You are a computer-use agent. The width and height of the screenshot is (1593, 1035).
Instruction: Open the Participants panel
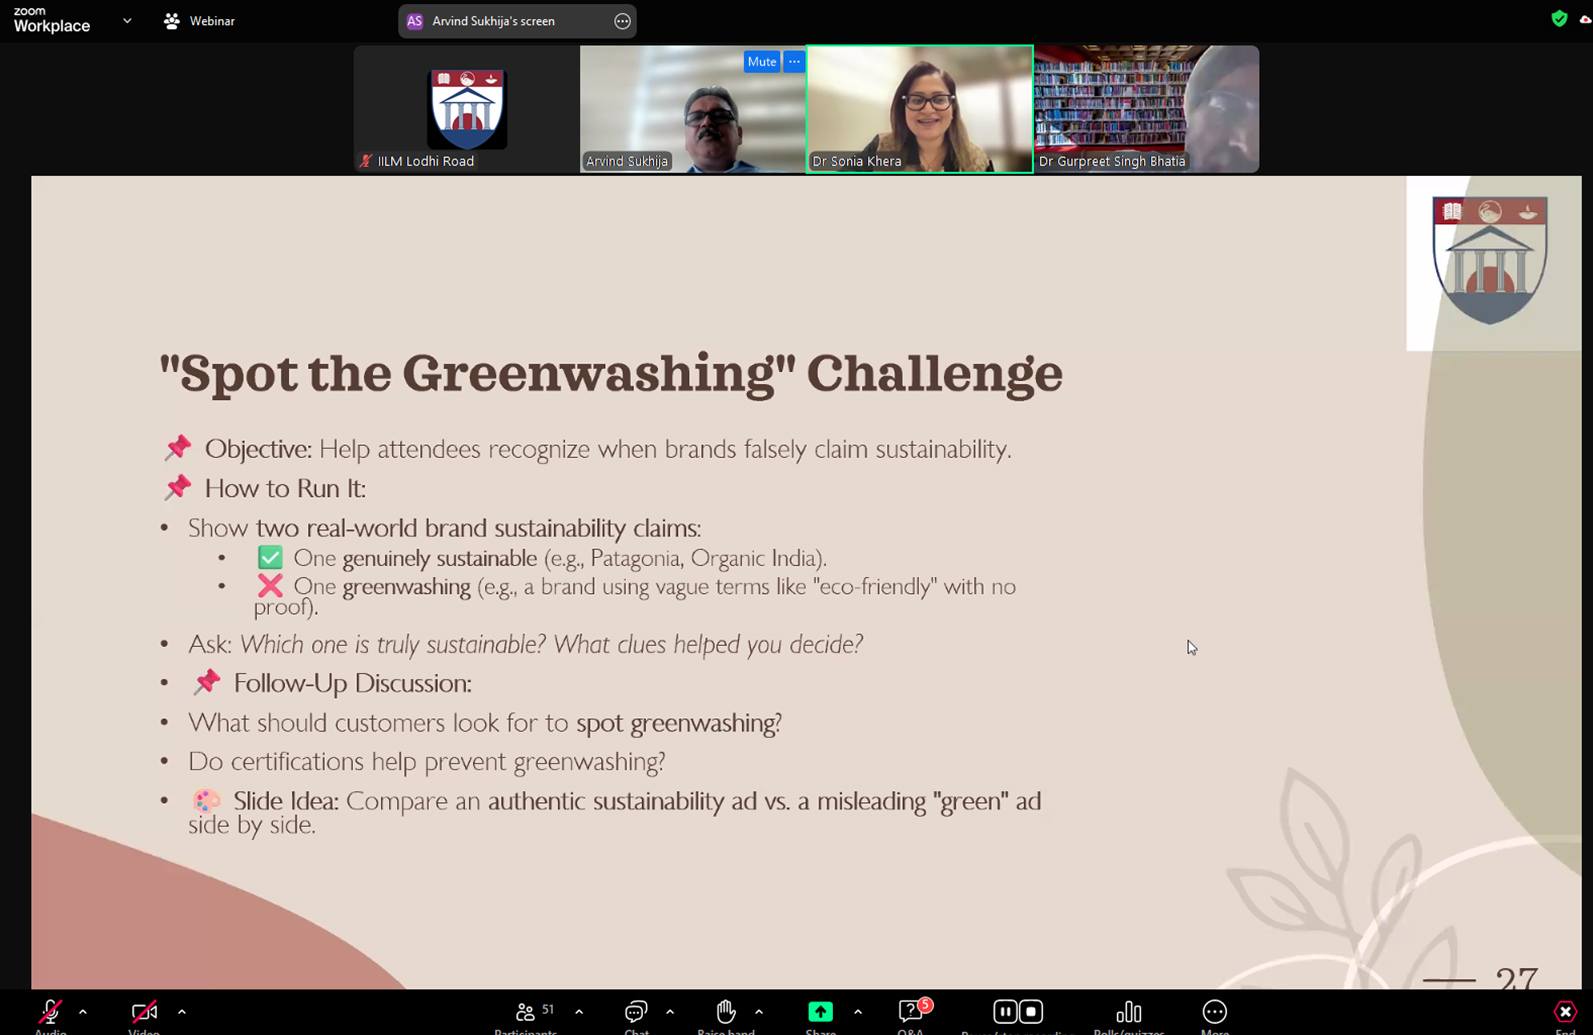526,1012
